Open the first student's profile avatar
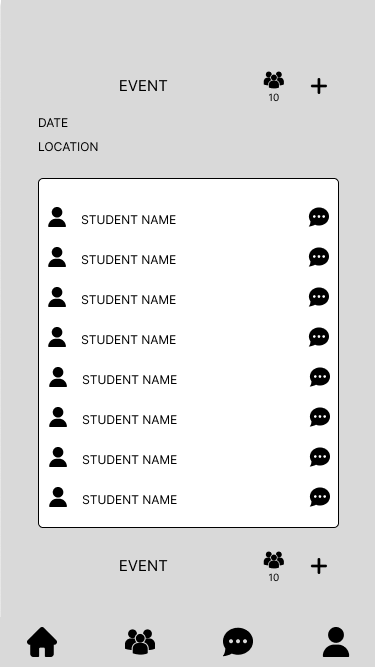 coord(57,217)
